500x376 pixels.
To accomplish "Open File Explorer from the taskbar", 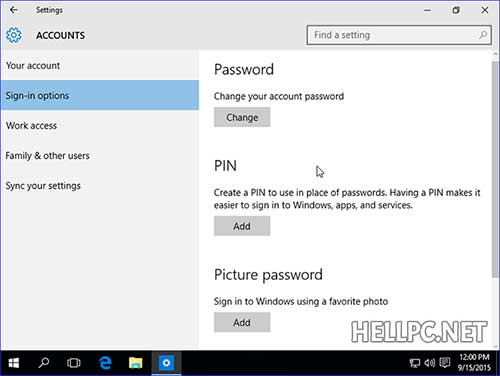I will click(136, 363).
